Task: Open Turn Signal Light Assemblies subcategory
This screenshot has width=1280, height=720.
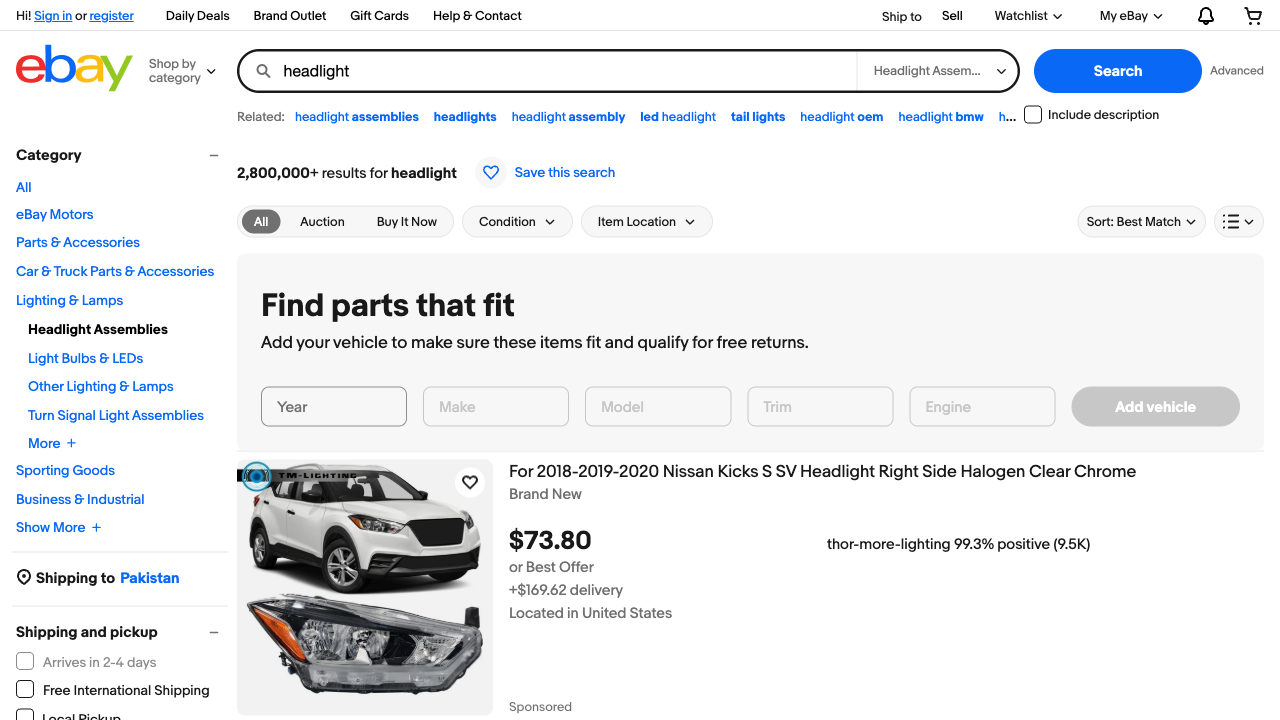Action: coord(116,415)
